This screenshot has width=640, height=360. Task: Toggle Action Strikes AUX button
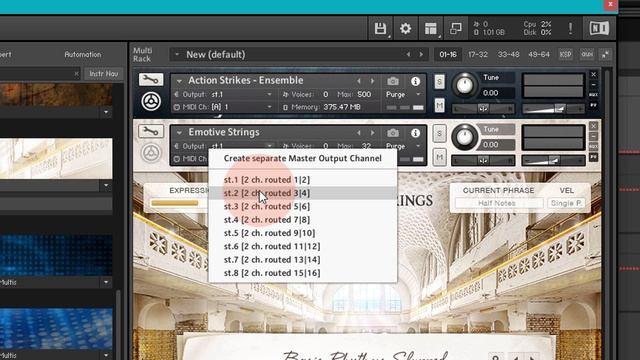pyautogui.click(x=593, y=95)
